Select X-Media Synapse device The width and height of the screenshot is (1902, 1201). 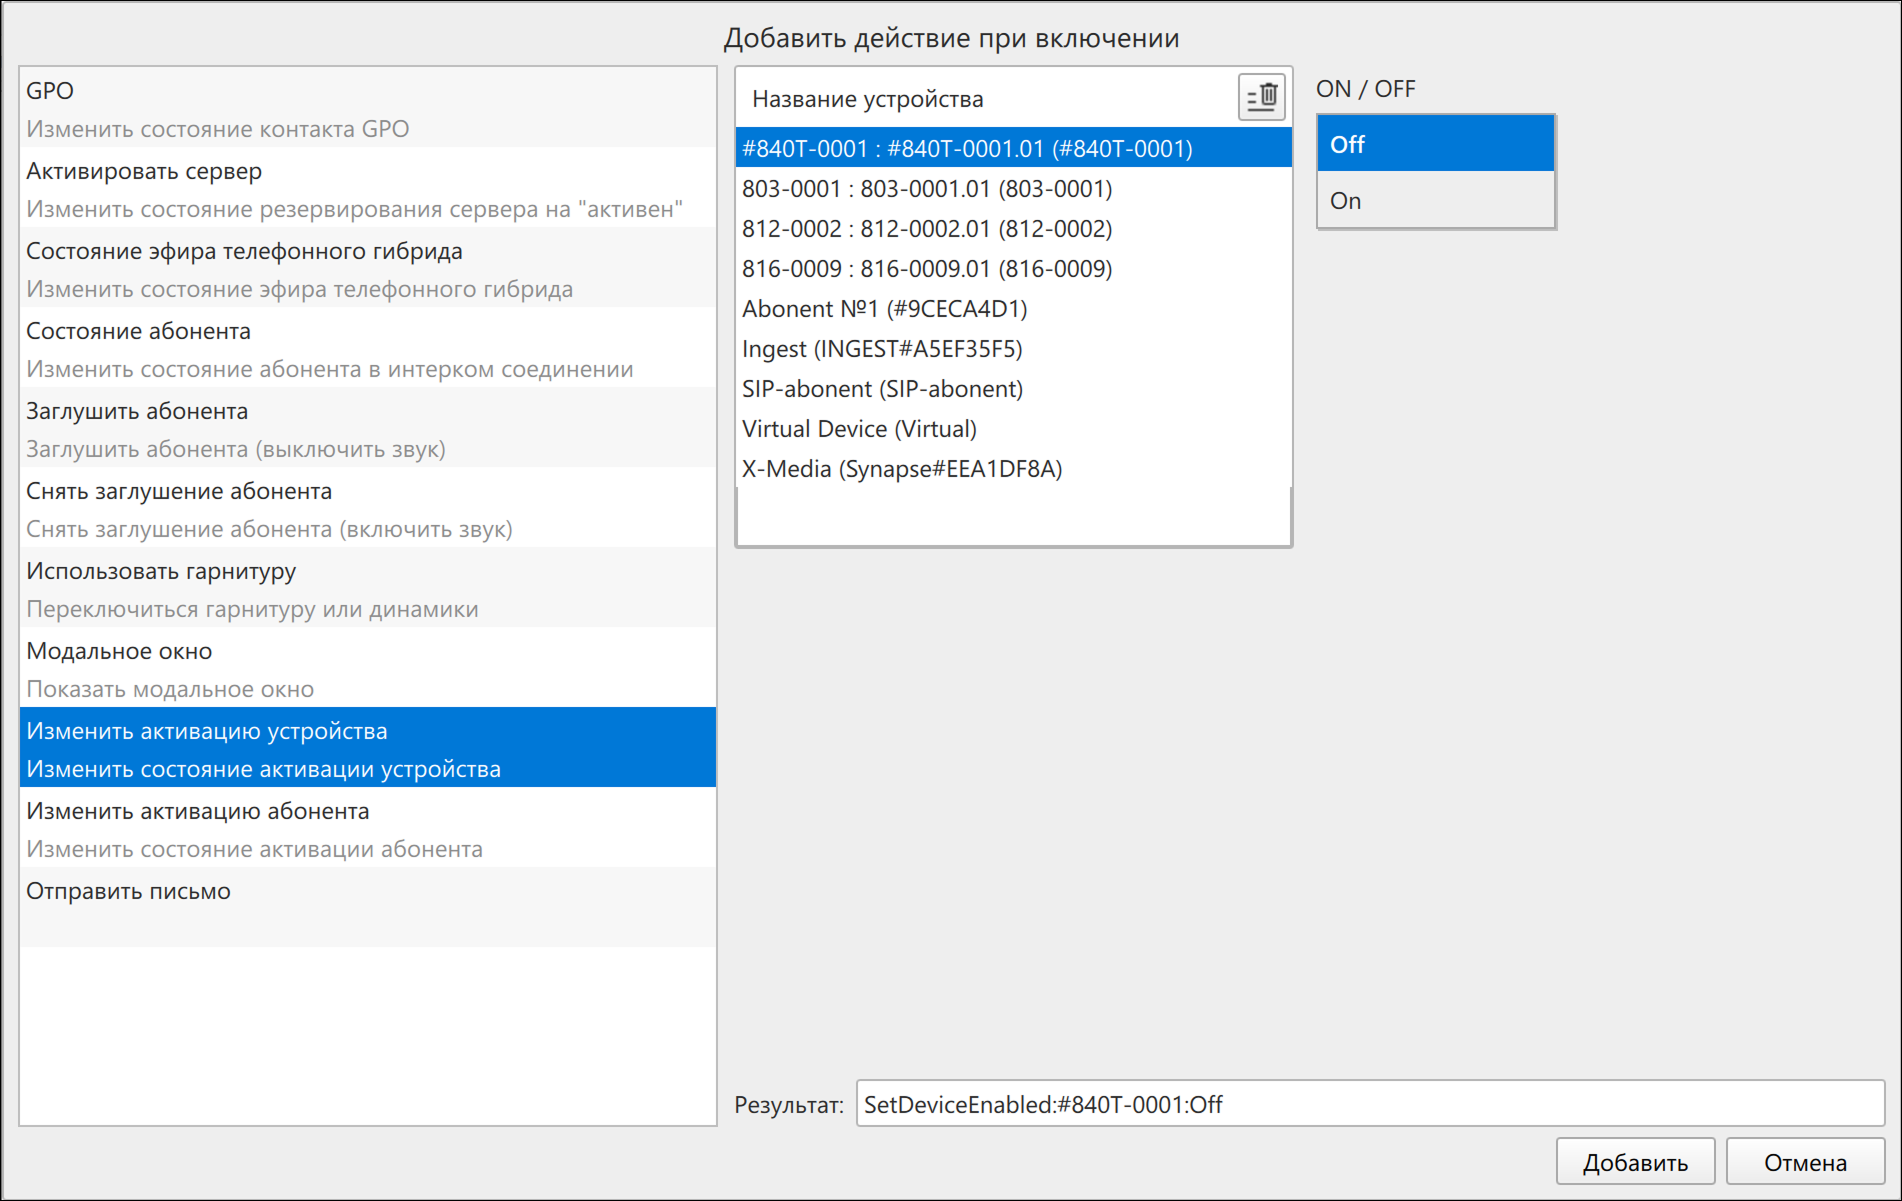click(1013, 468)
